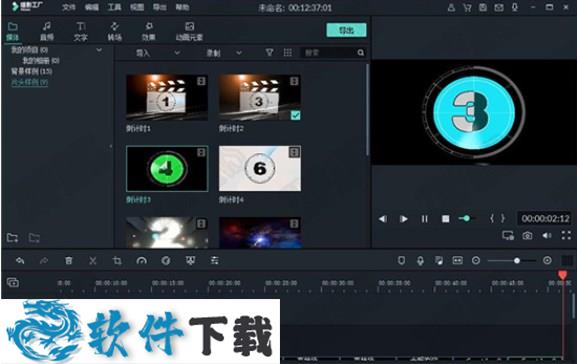Click the new folder icon in library
The image size is (577, 364).
(x=13, y=238)
